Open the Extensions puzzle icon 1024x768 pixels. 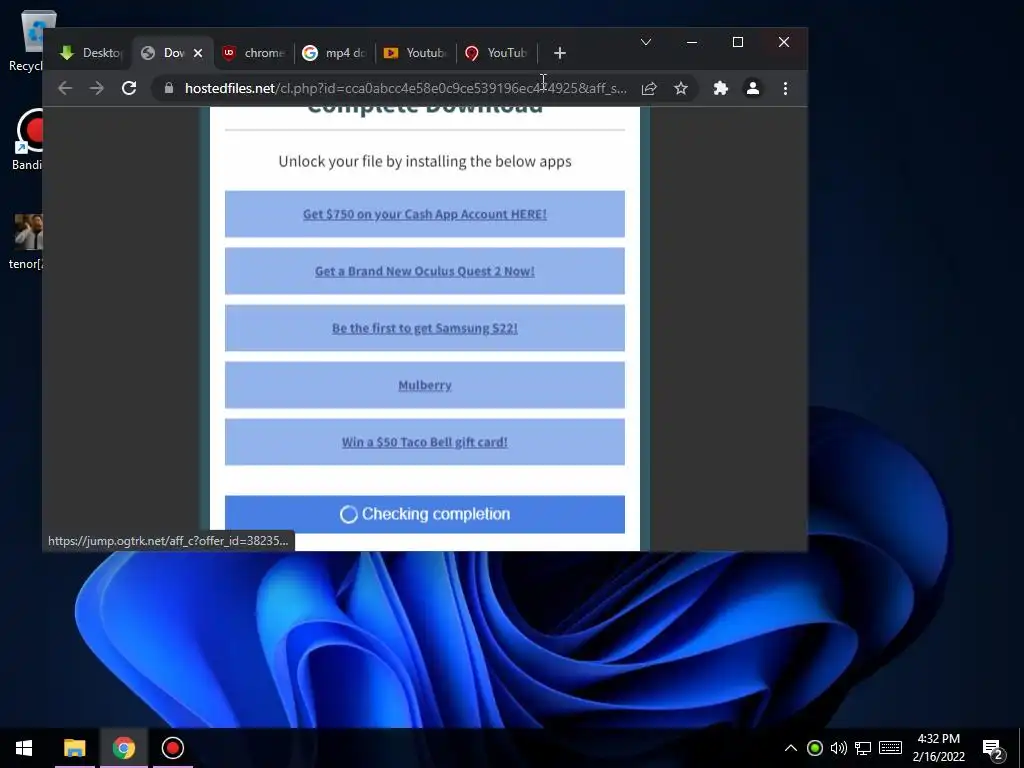pos(720,88)
